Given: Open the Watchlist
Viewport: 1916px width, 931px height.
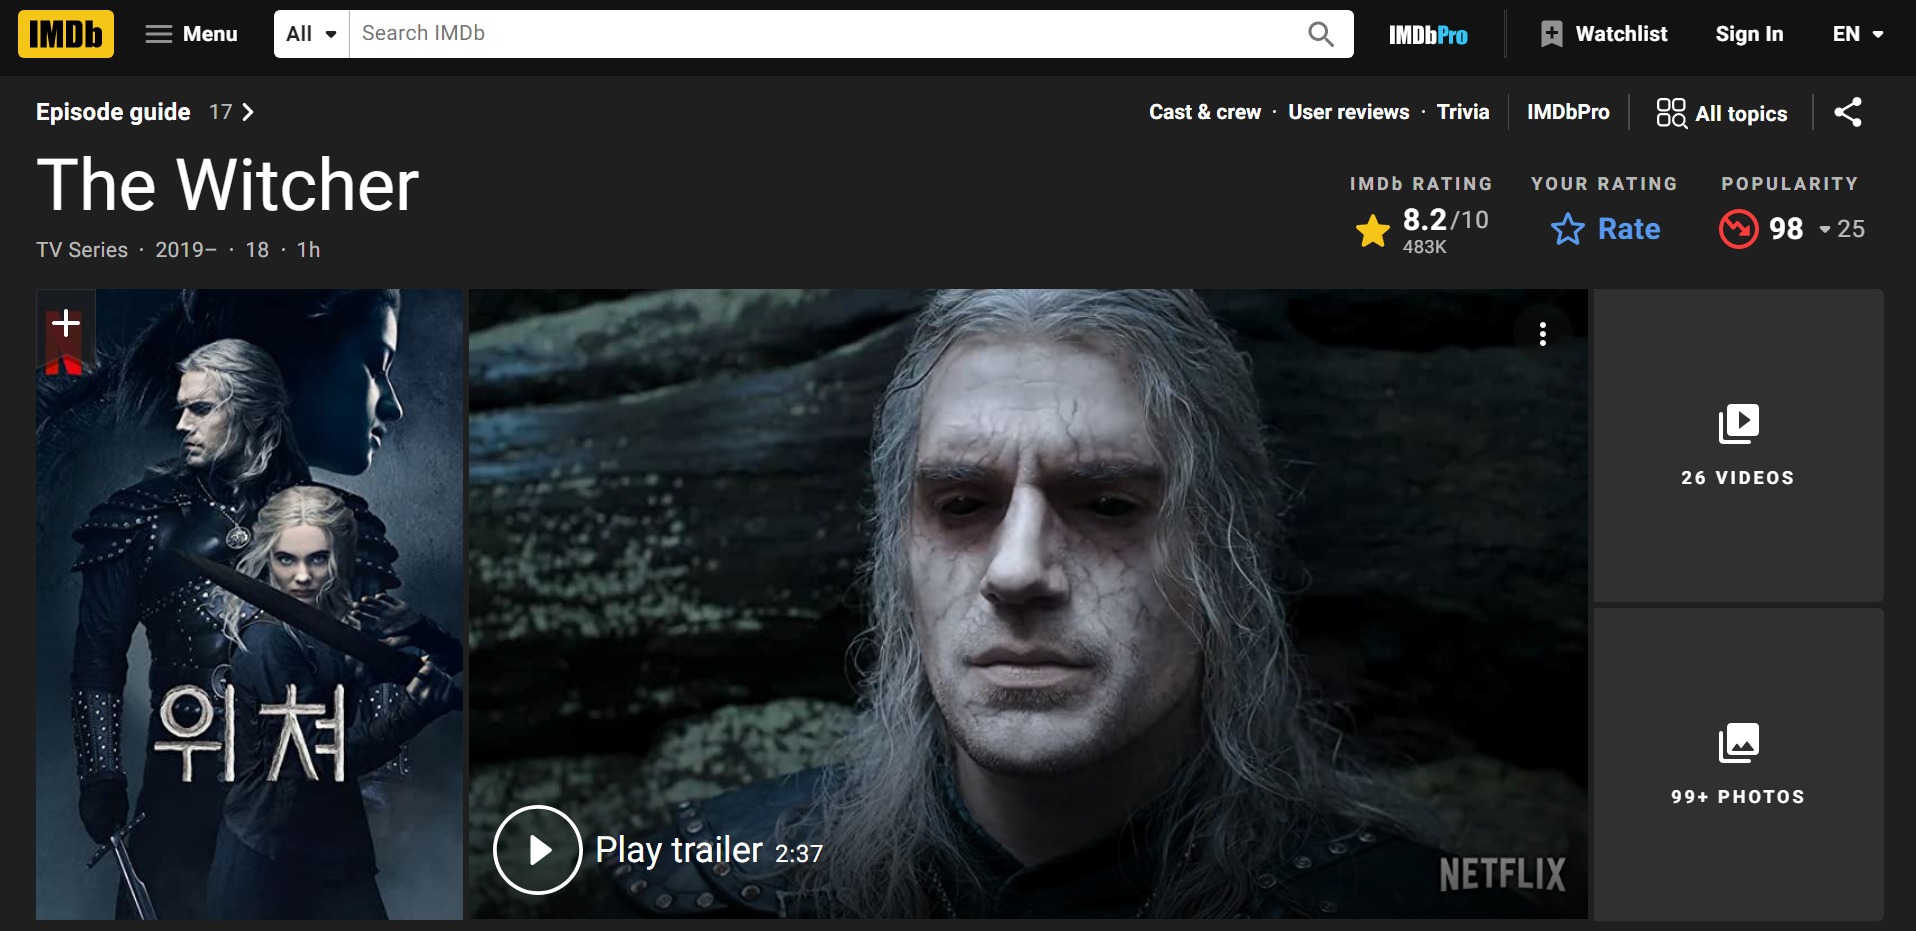Looking at the screenshot, I should pos(1604,34).
